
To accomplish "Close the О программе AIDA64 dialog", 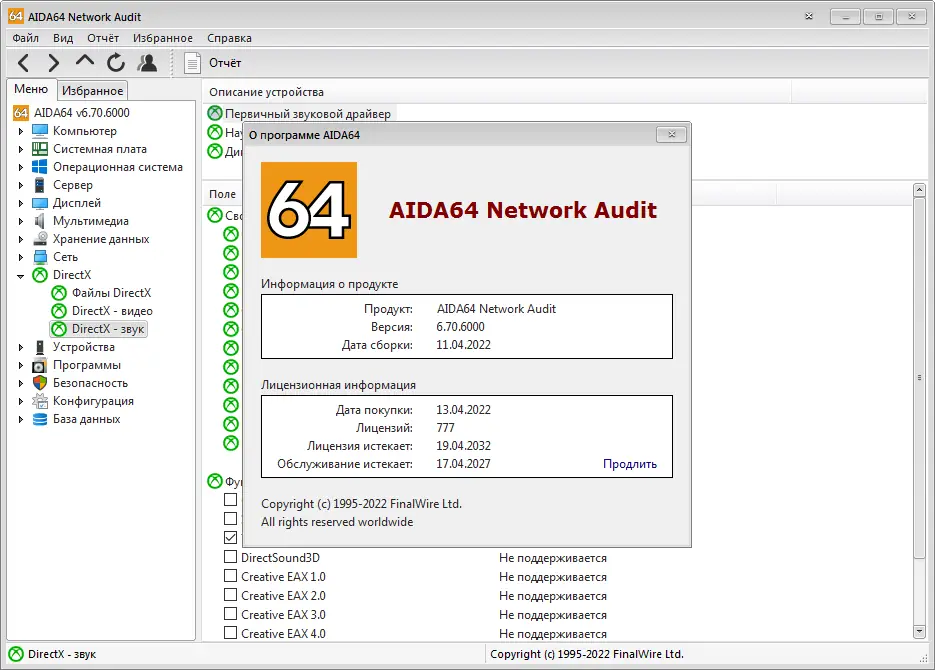I will (x=671, y=134).
